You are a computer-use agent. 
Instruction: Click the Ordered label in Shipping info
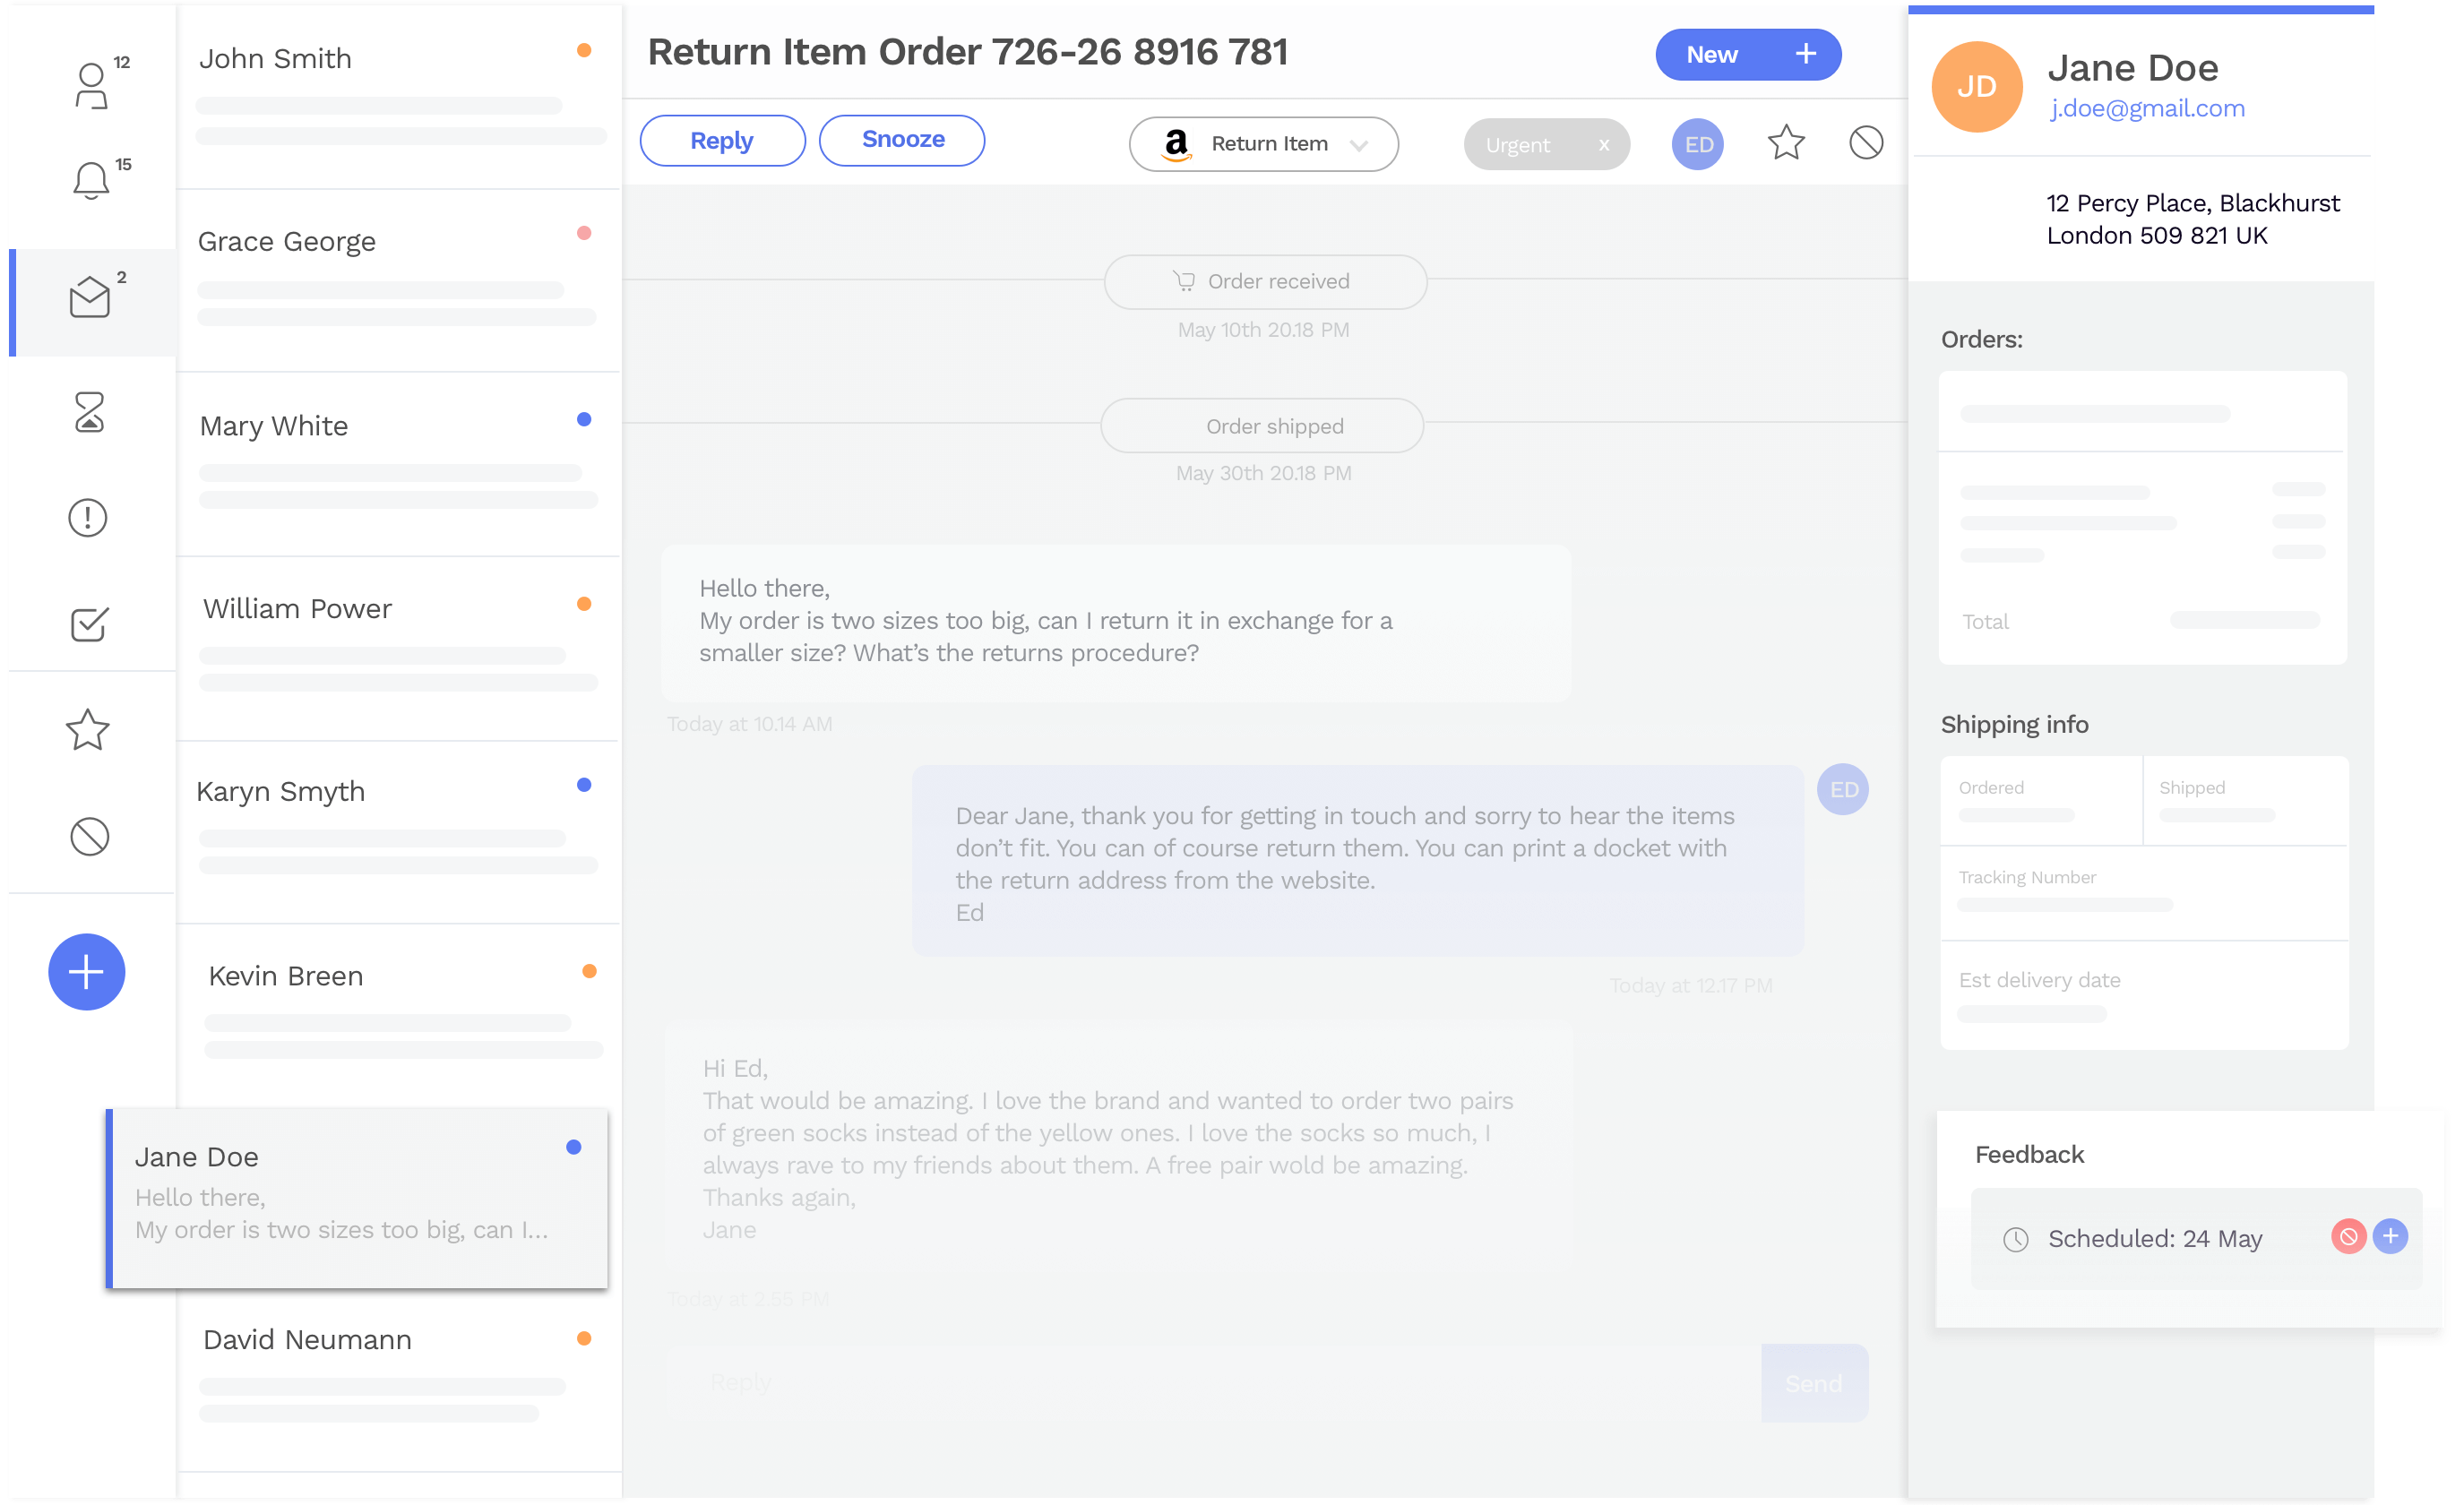coord(1991,788)
